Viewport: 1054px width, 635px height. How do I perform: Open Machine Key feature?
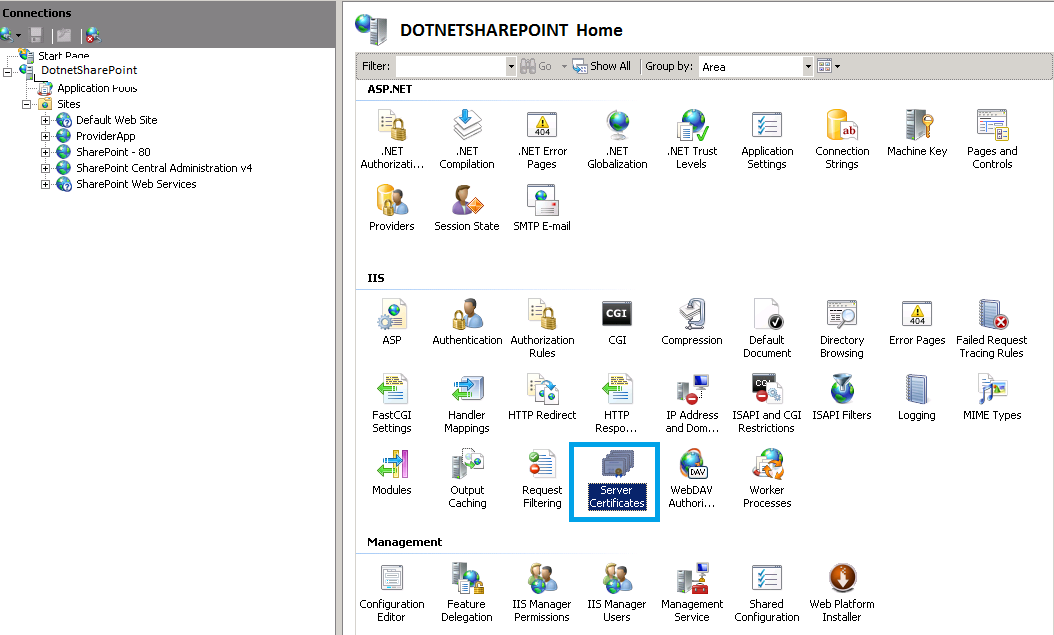coord(917,133)
